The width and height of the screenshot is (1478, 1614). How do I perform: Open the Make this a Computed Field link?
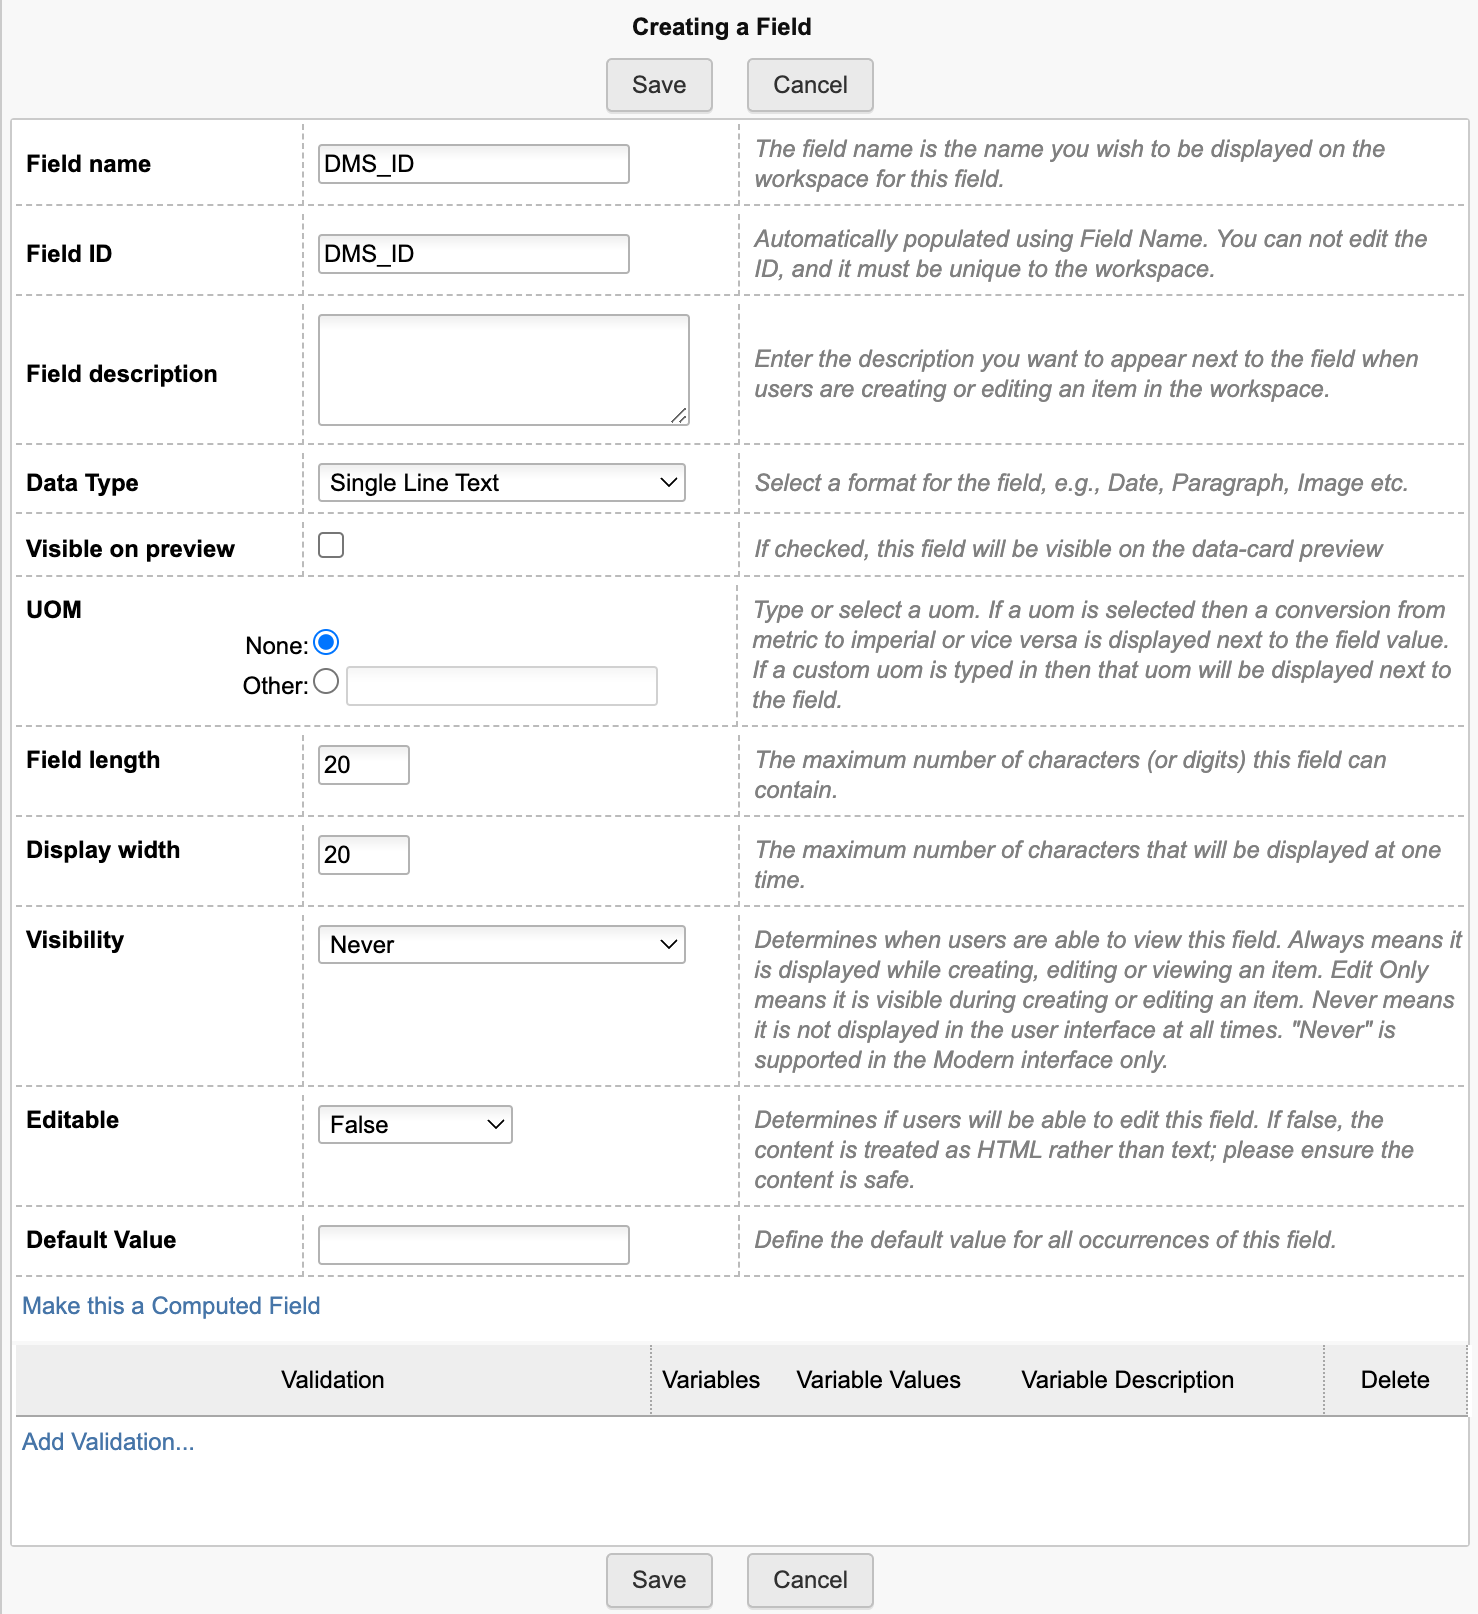click(x=171, y=1306)
